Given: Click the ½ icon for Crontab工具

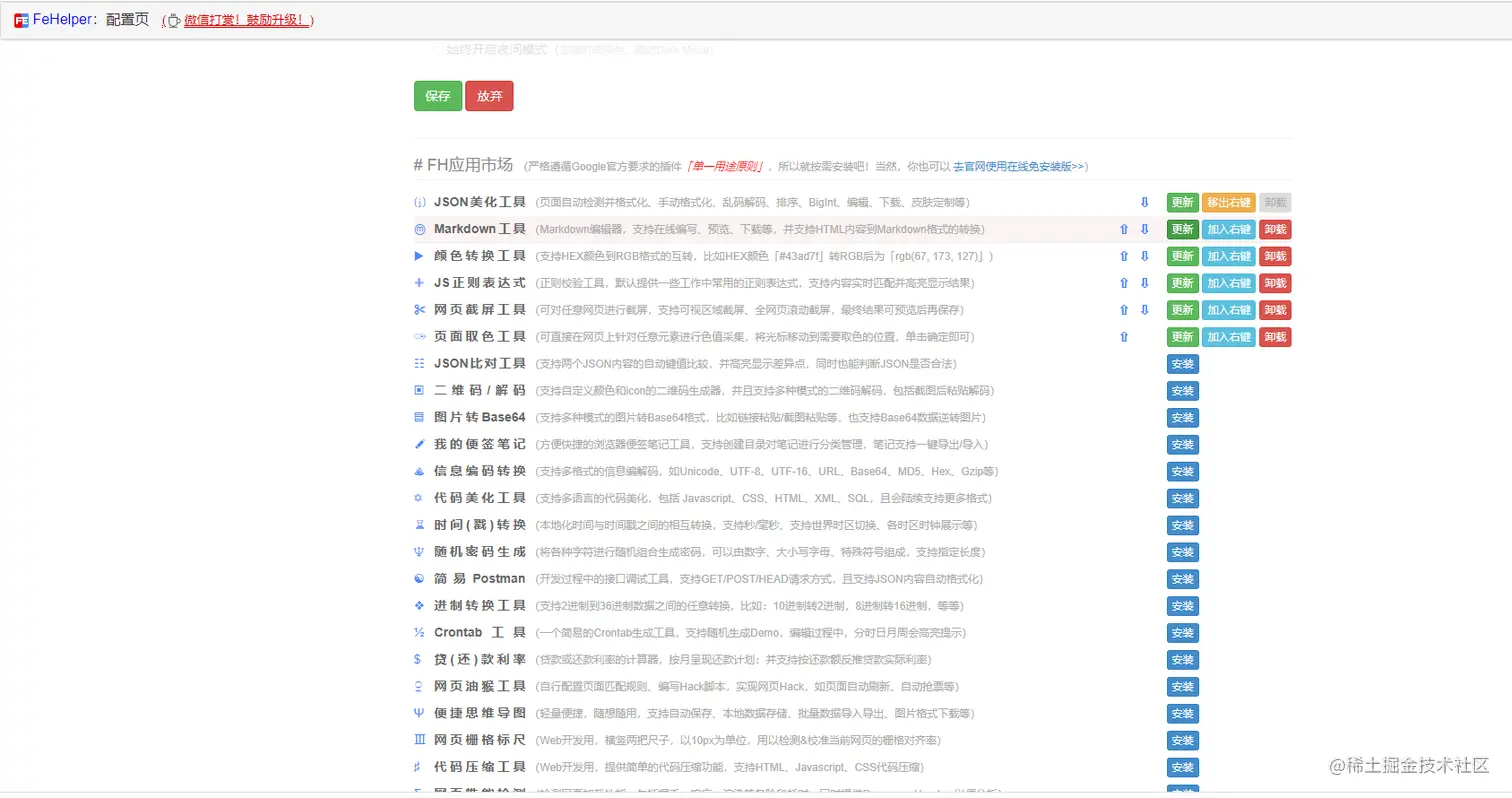Looking at the screenshot, I should click(420, 633).
